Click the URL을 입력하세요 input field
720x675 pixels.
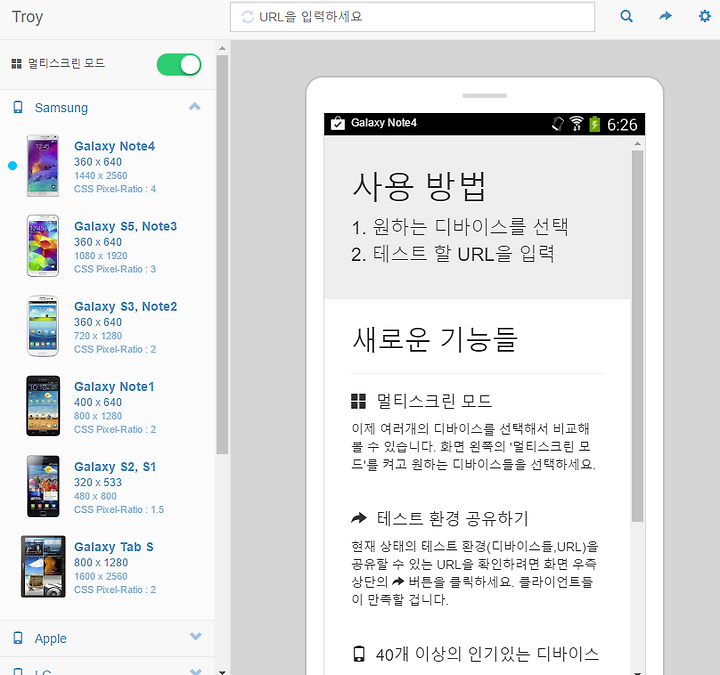[x=412, y=17]
